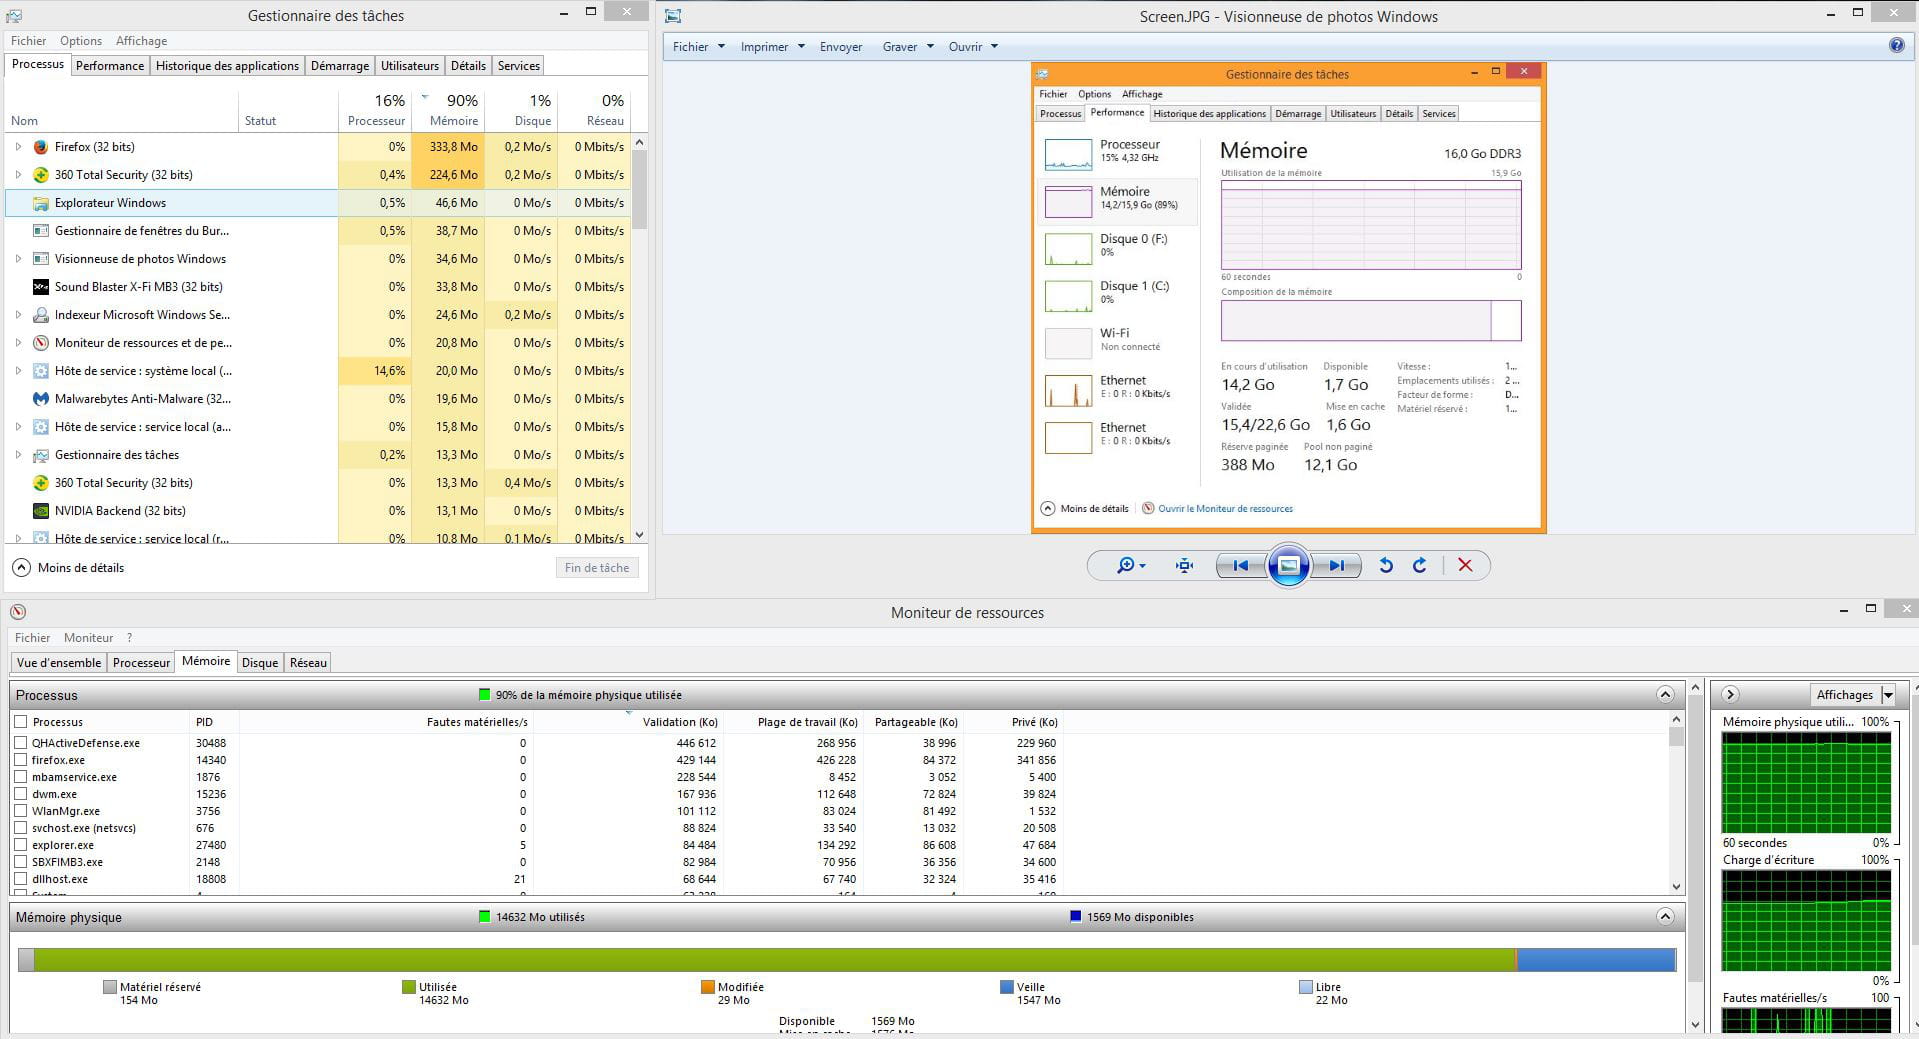
Task: Toggle the Processus header select-all checkbox
Action: coord(21,722)
